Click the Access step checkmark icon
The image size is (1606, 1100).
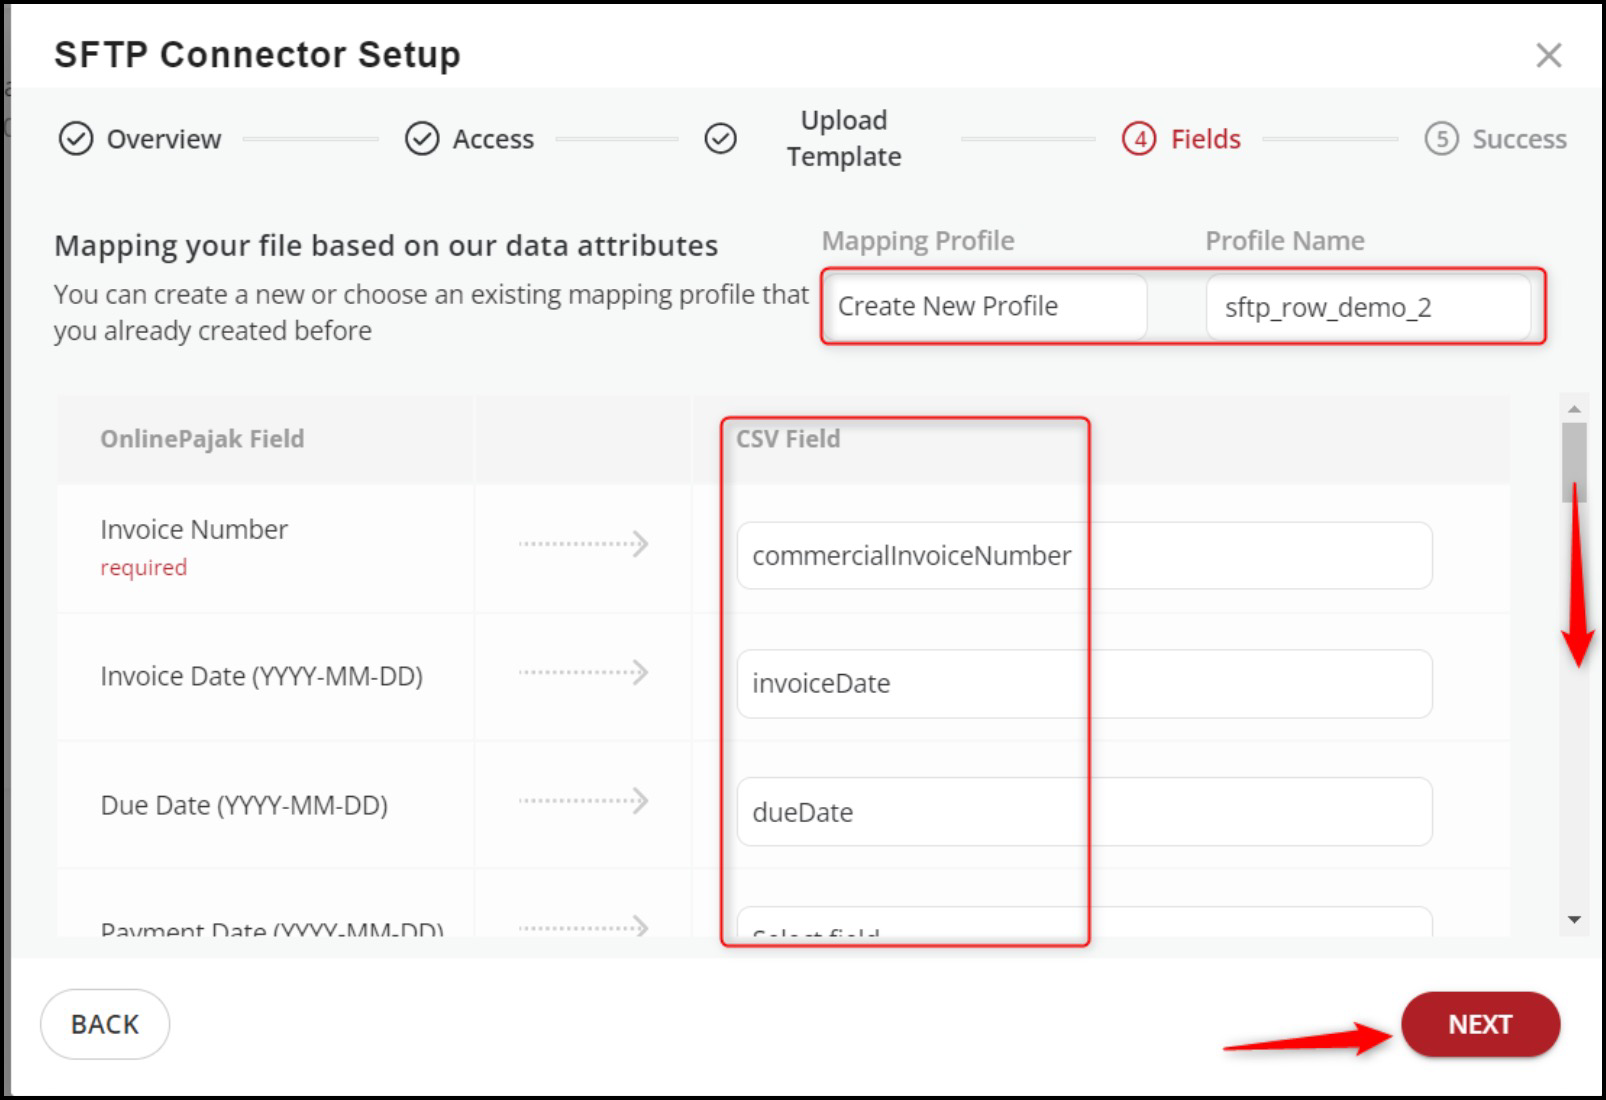[422, 139]
